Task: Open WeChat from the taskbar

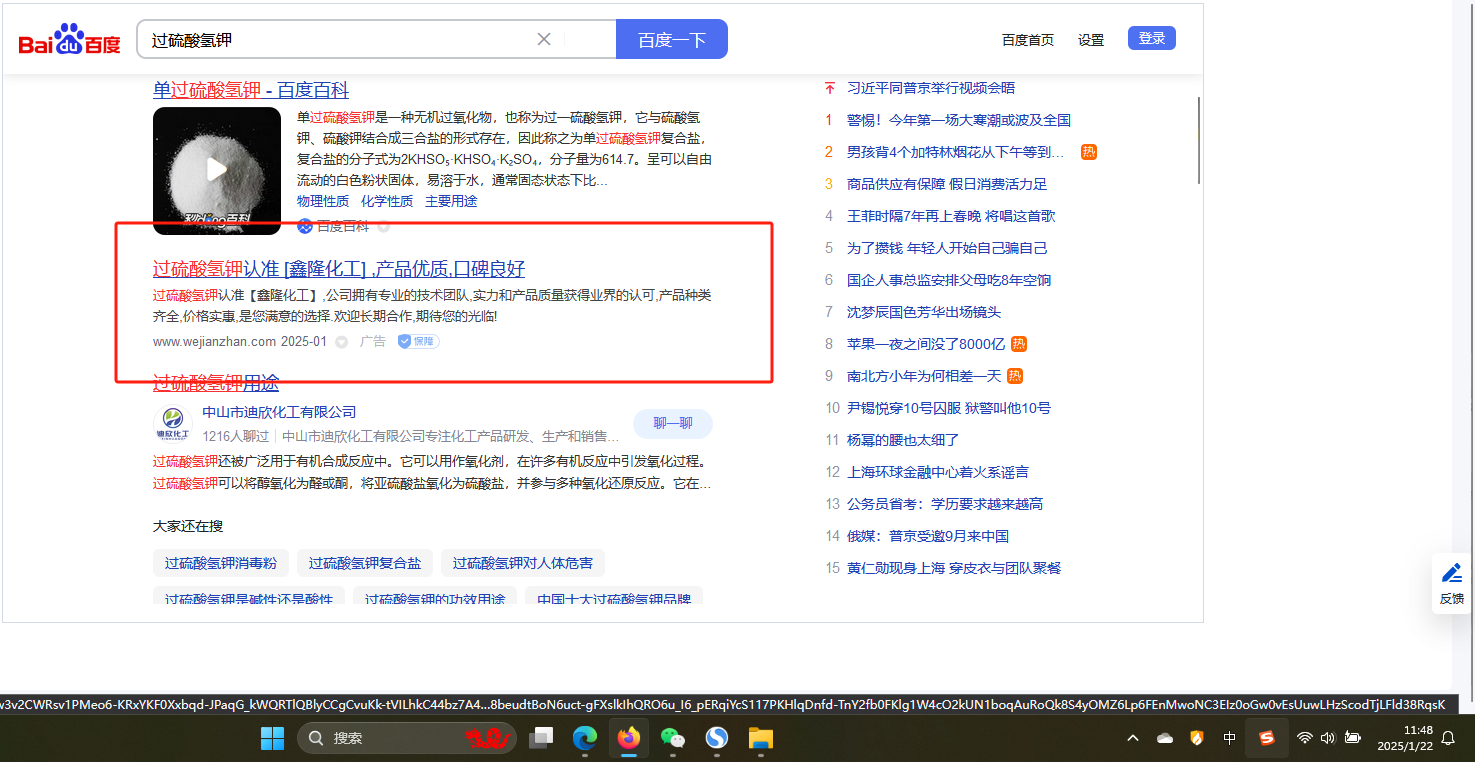Action: [673, 739]
